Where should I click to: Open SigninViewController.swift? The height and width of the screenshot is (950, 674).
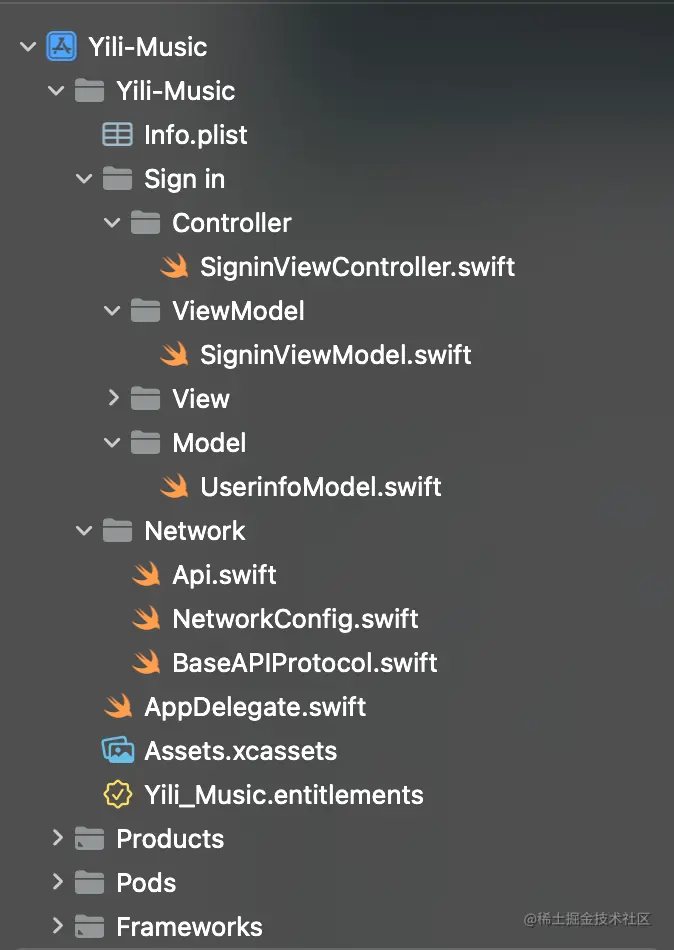coord(358,267)
